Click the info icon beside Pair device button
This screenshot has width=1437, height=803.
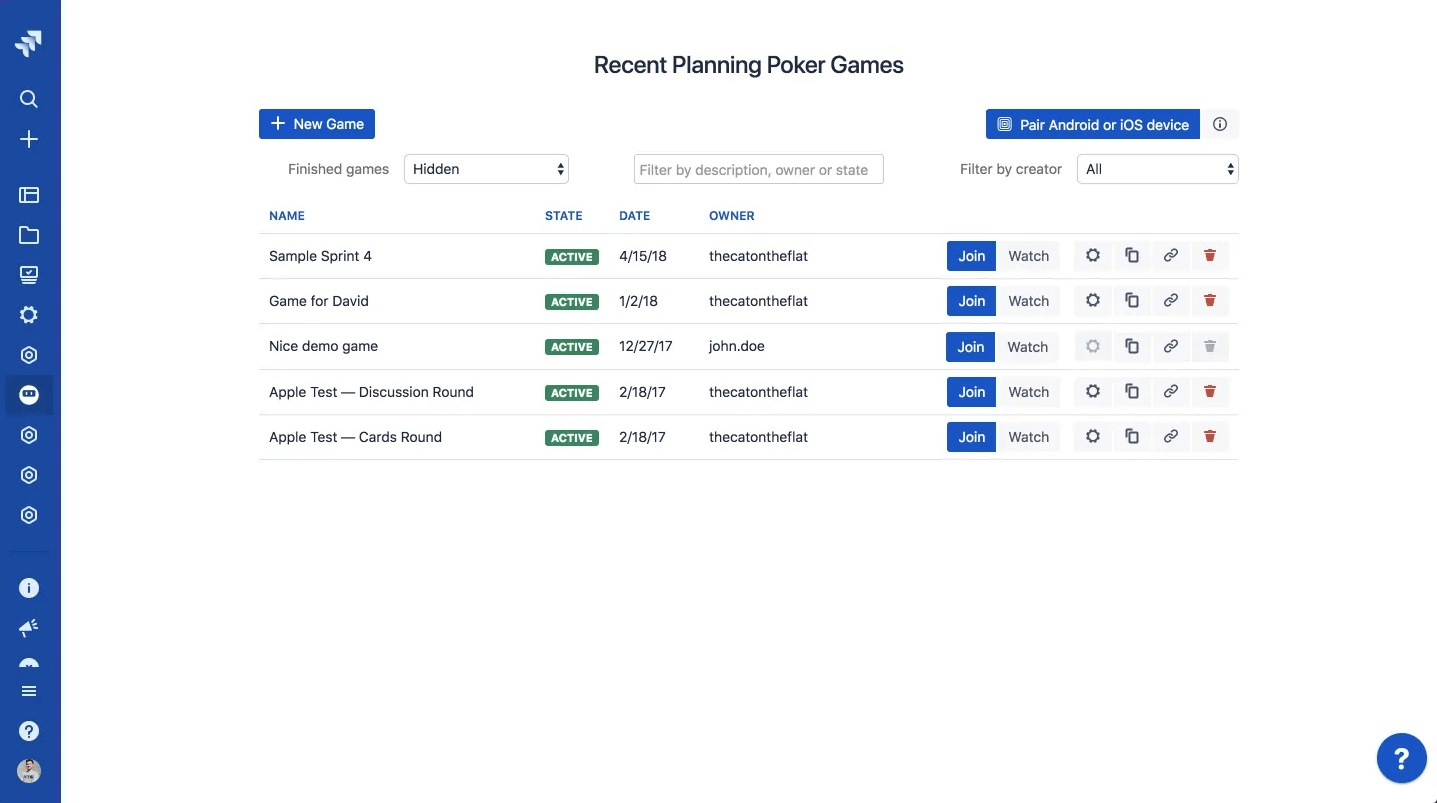coord(1219,124)
